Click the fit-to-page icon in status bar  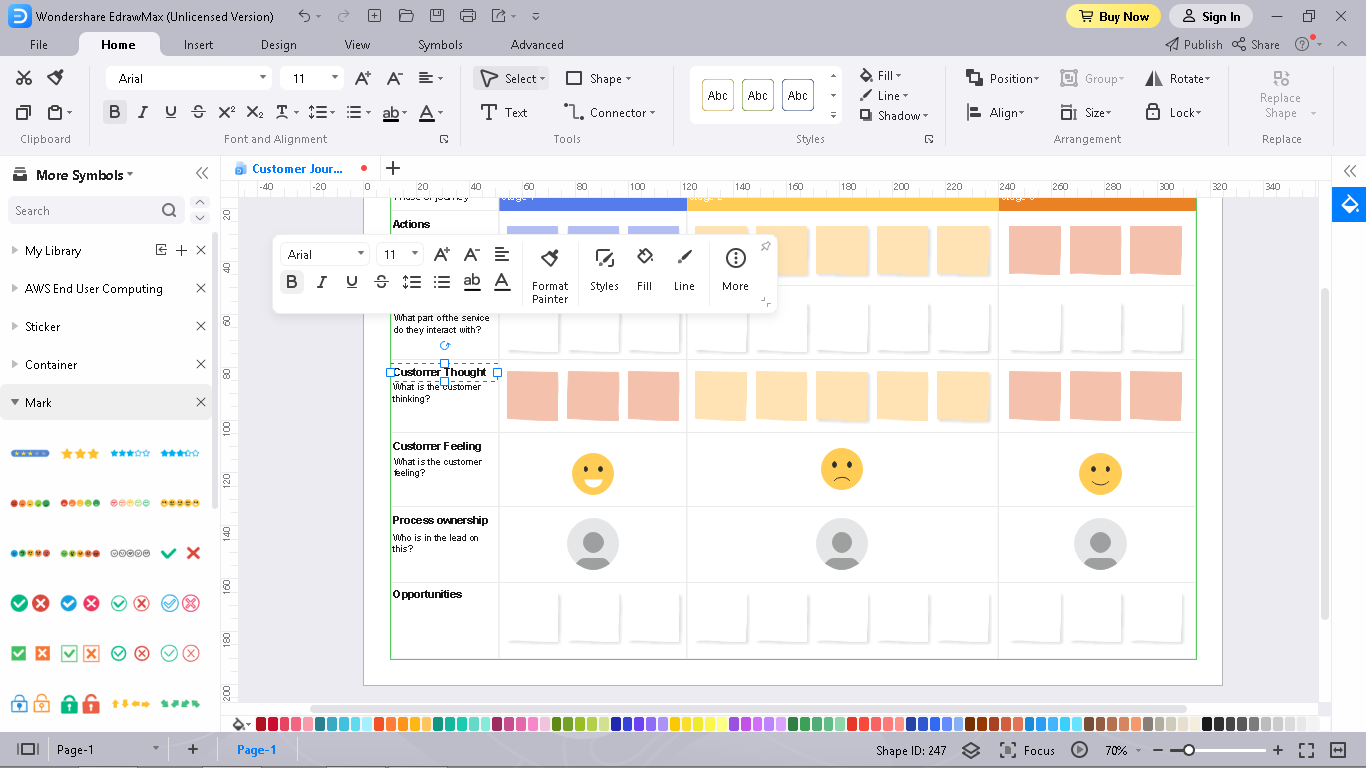1306,750
